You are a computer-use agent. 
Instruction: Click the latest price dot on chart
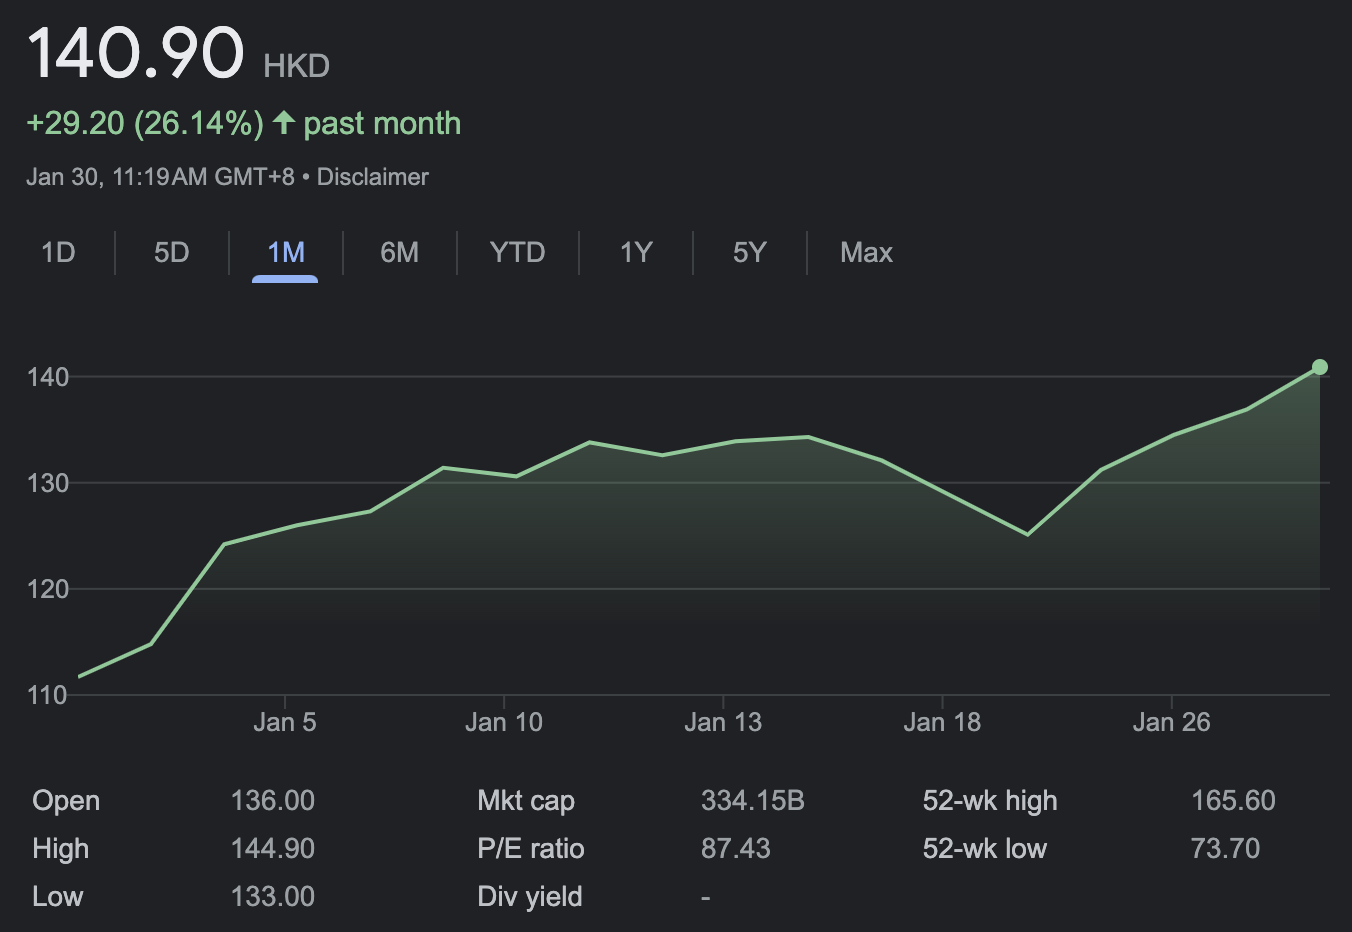click(1319, 367)
